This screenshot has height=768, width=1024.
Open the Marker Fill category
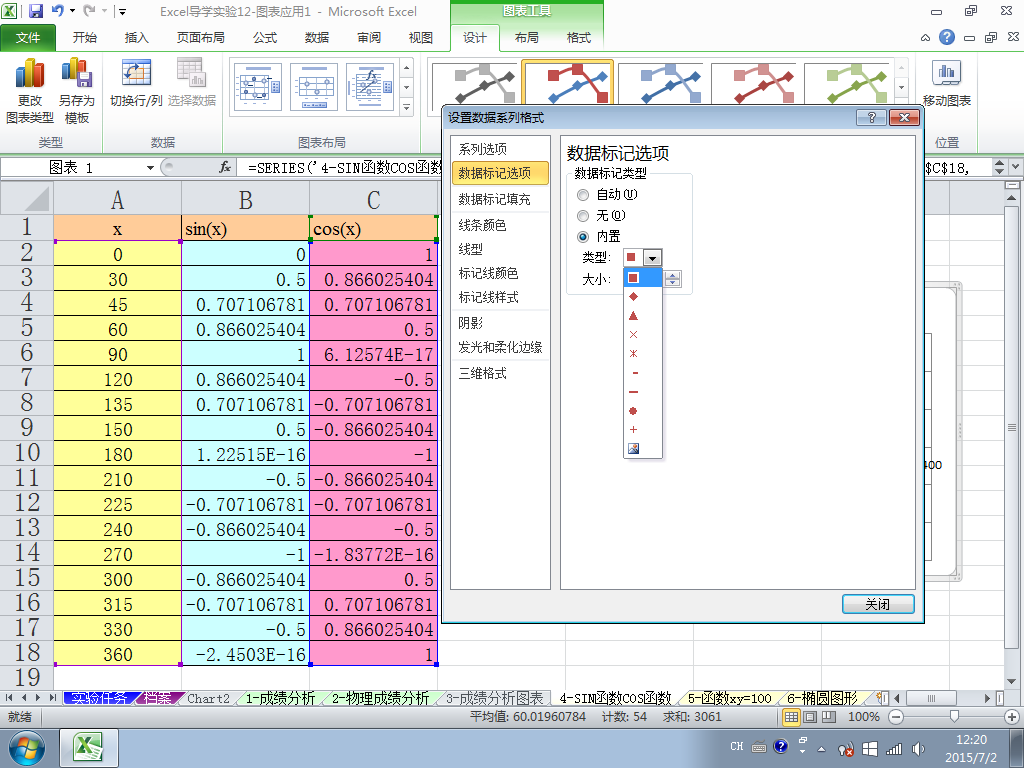tap(500, 199)
